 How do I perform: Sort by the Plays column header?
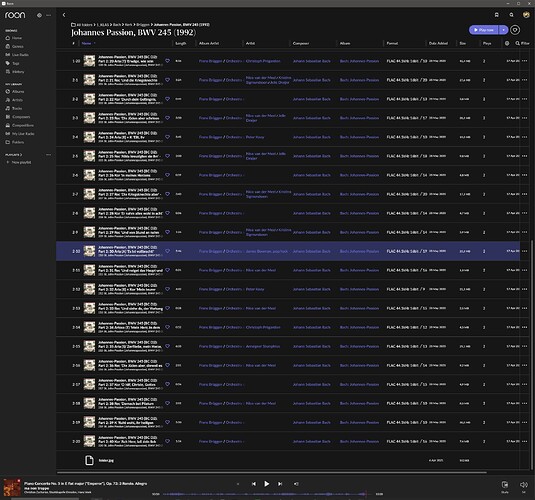click(x=487, y=43)
